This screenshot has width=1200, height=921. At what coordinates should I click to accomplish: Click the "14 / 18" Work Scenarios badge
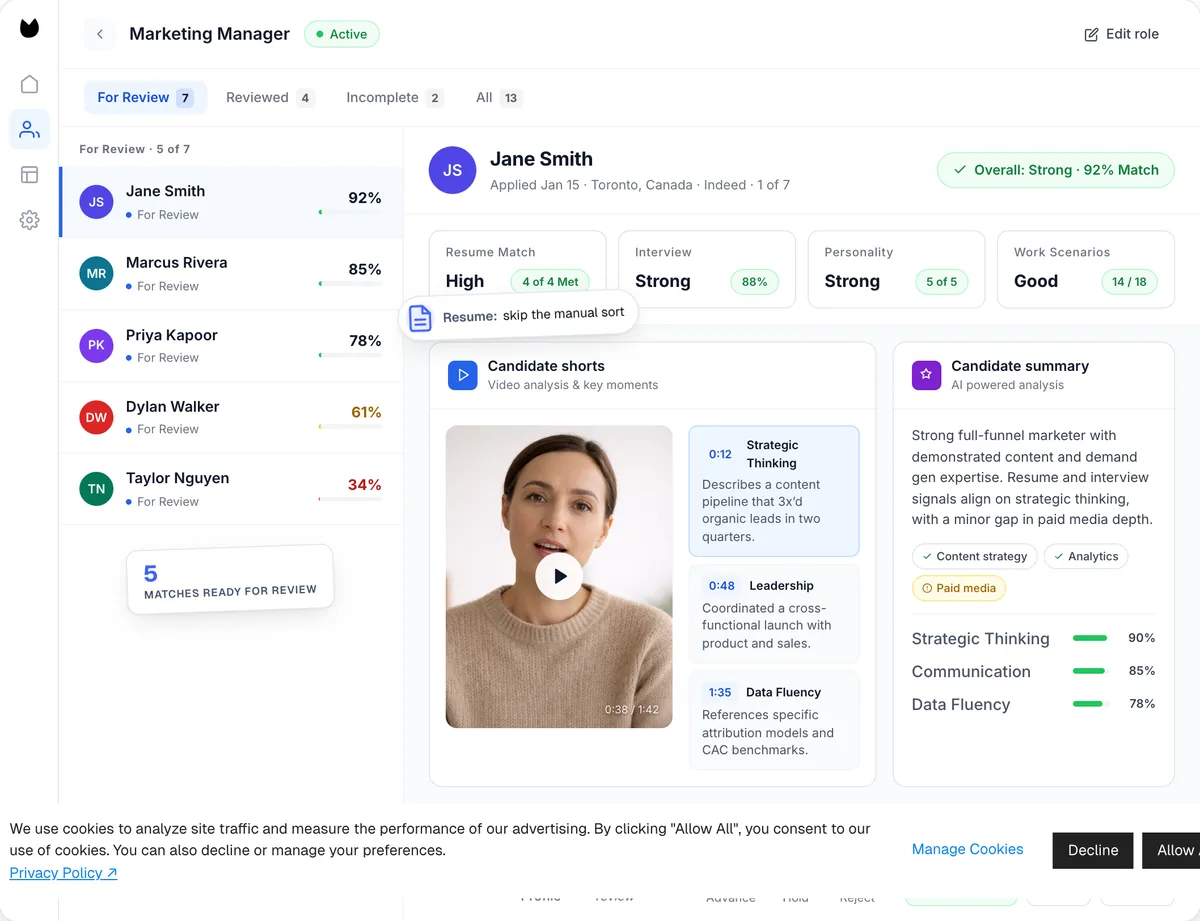pyautogui.click(x=1129, y=282)
